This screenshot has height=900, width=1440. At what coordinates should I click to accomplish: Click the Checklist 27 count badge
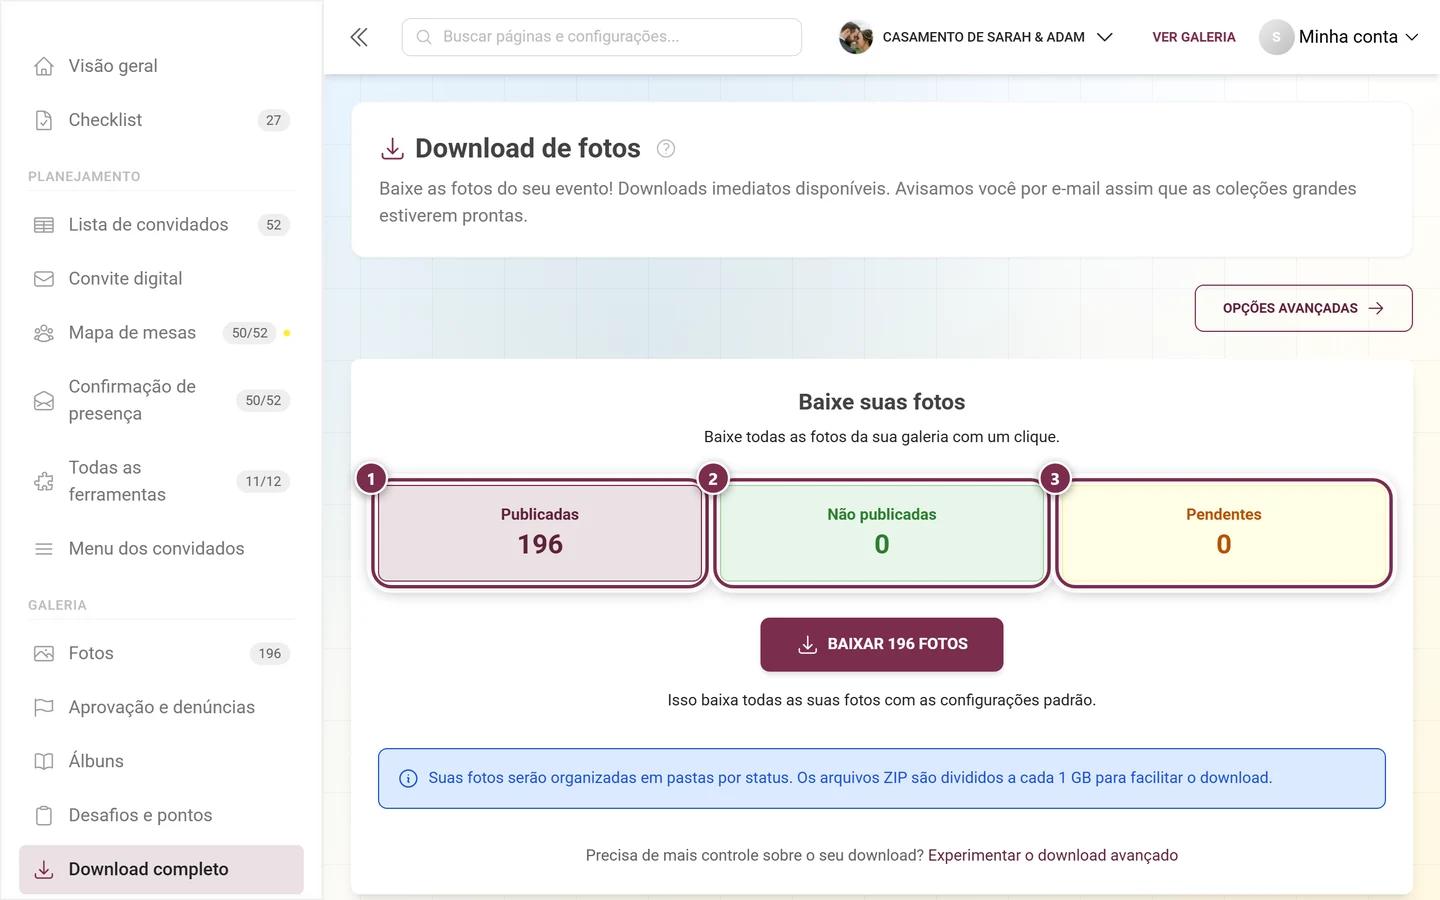273,120
